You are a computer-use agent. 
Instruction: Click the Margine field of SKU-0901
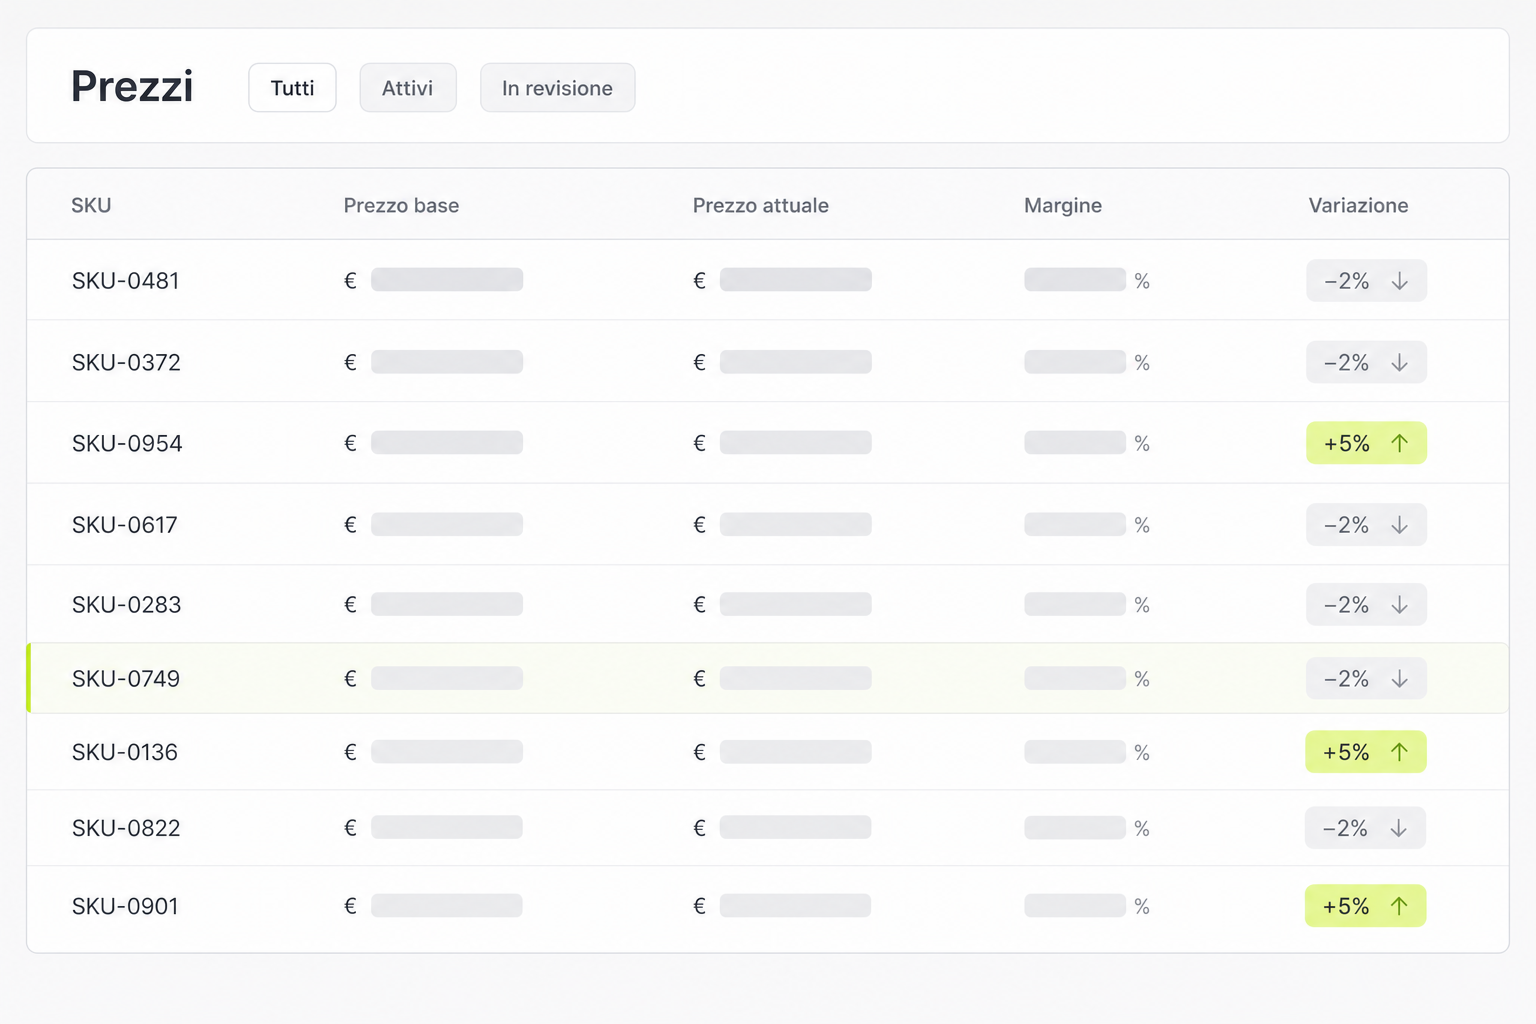coord(1075,905)
